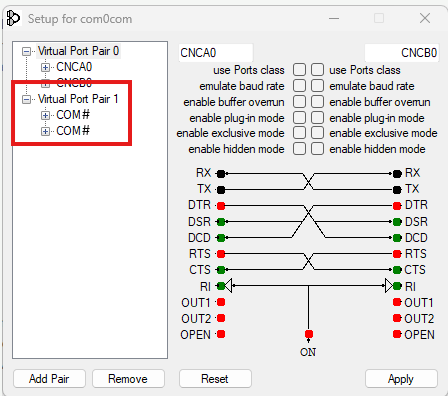The image size is (448, 396).
Task: Select the OUT2 pin on the CNCB0 side
Action: tap(397, 318)
